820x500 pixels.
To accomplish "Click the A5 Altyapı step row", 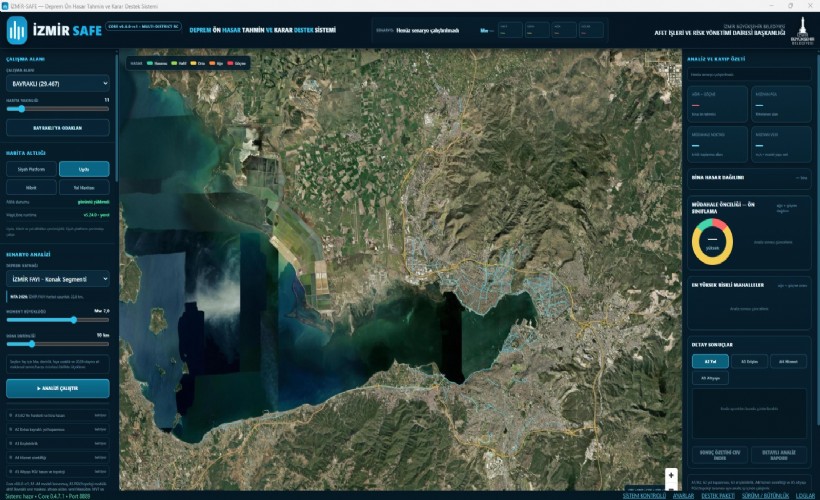I will point(58,472).
